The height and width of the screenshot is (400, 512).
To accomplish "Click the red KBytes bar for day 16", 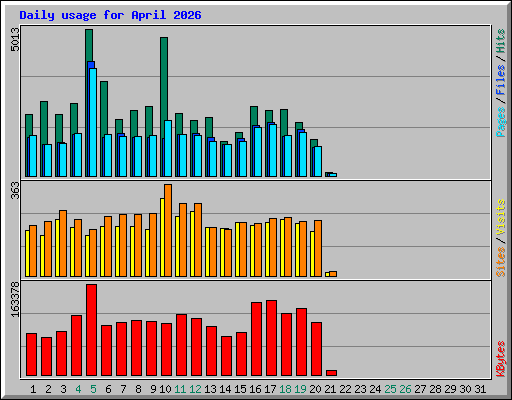I will pos(257,339).
